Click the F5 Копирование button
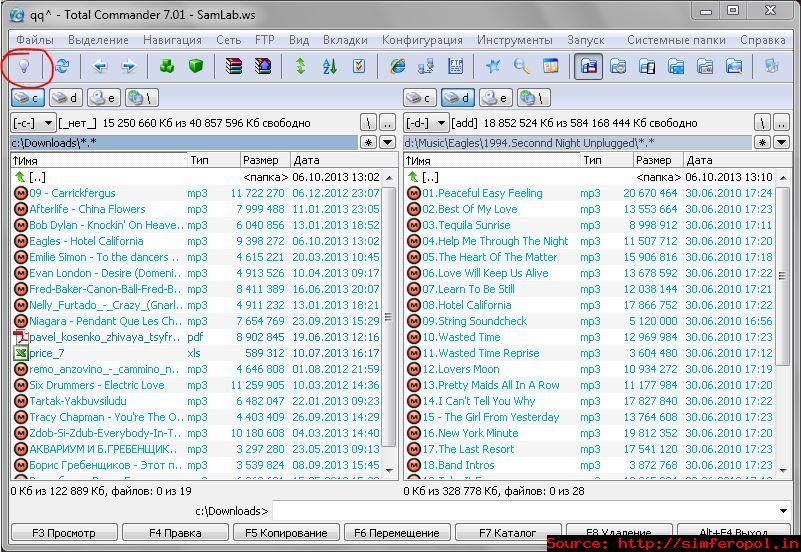This screenshot has height=552, width=801. point(286,533)
